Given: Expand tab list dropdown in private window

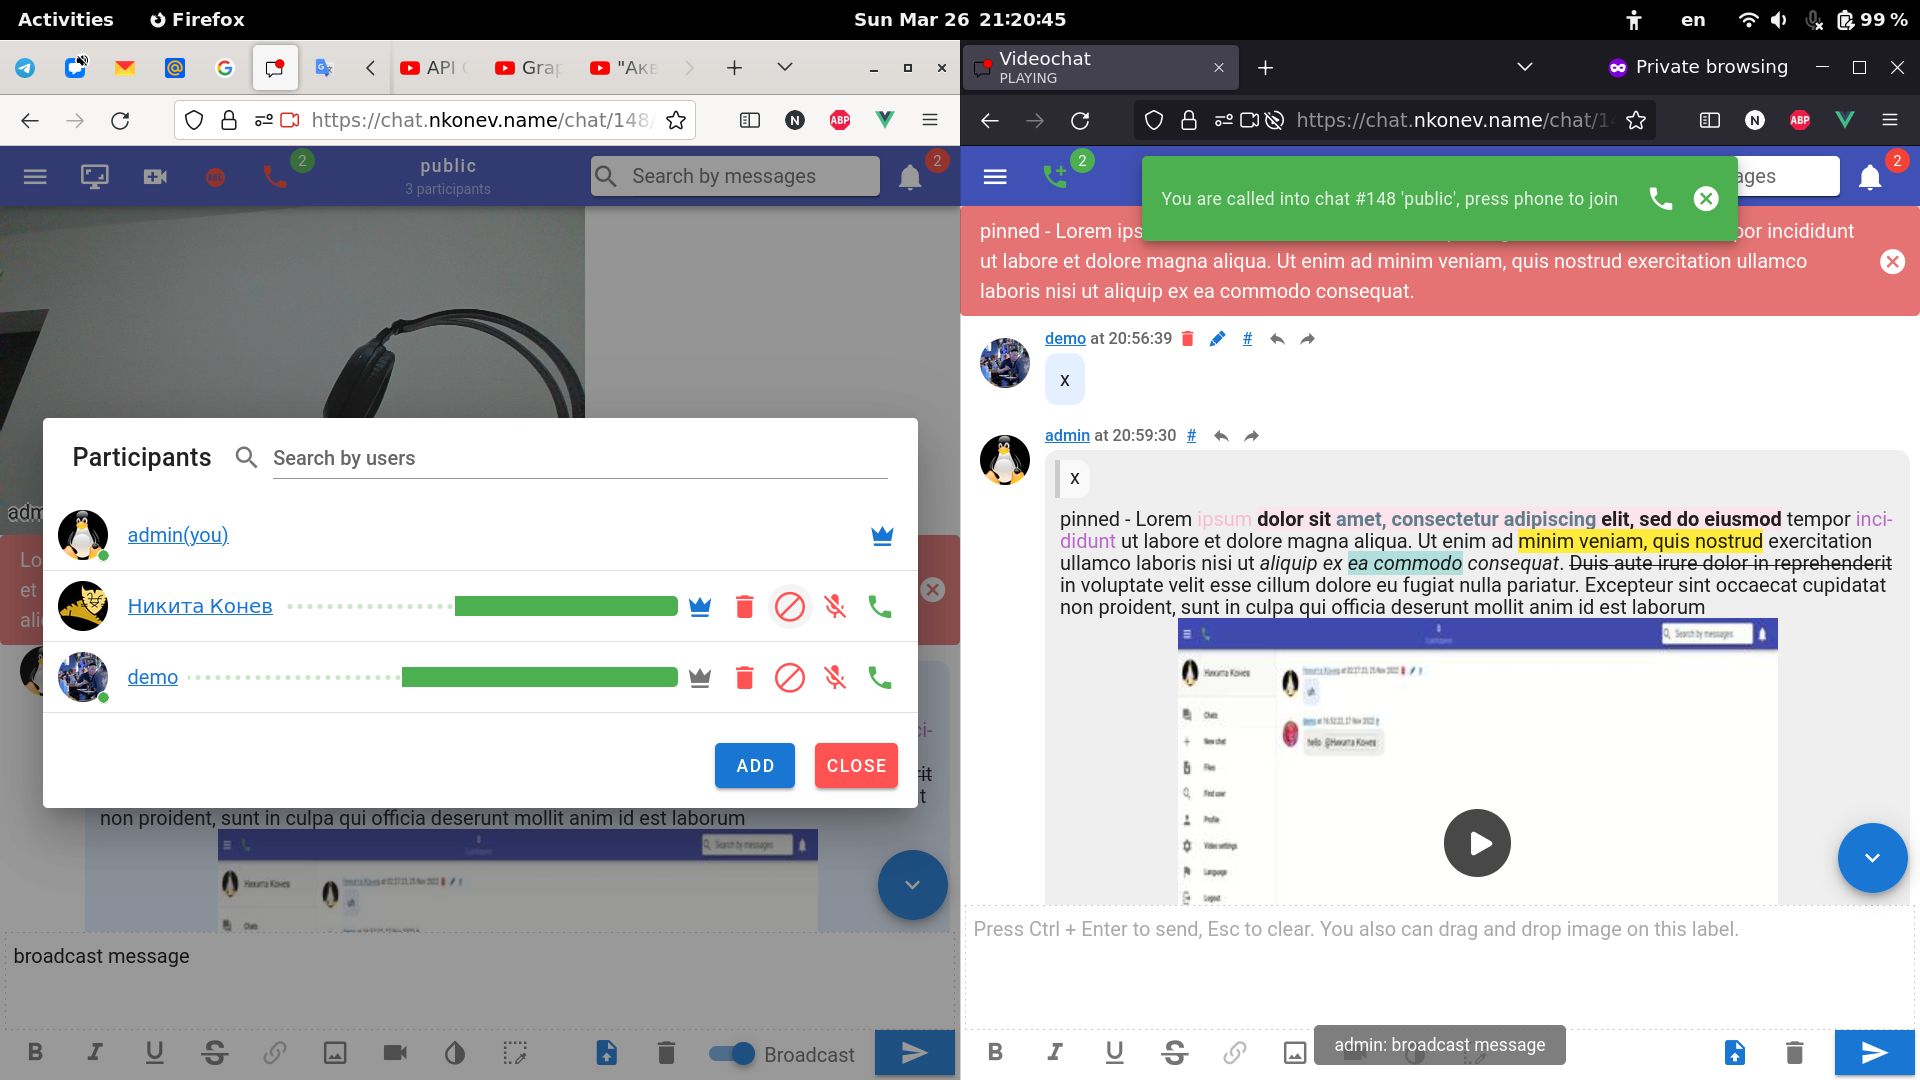Looking at the screenshot, I should click(1524, 67).
